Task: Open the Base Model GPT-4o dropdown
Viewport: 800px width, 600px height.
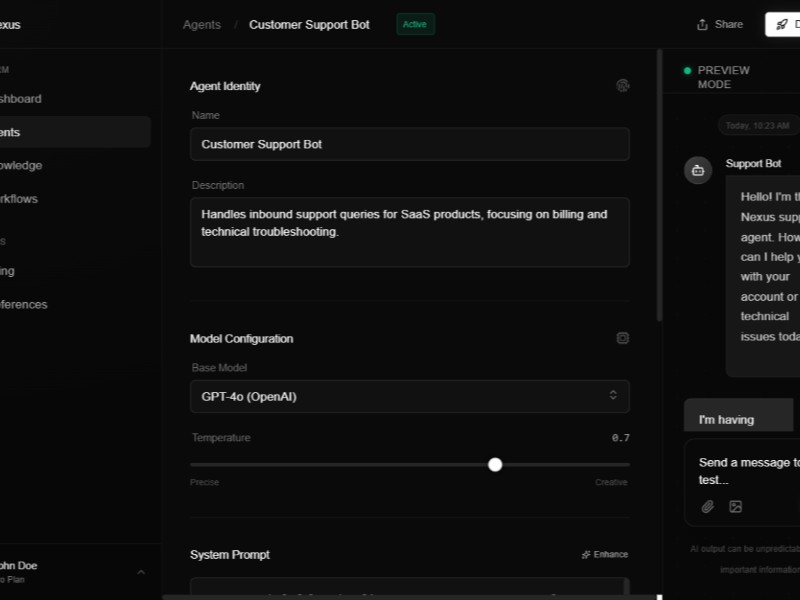Action: click(x=410, y=396)
